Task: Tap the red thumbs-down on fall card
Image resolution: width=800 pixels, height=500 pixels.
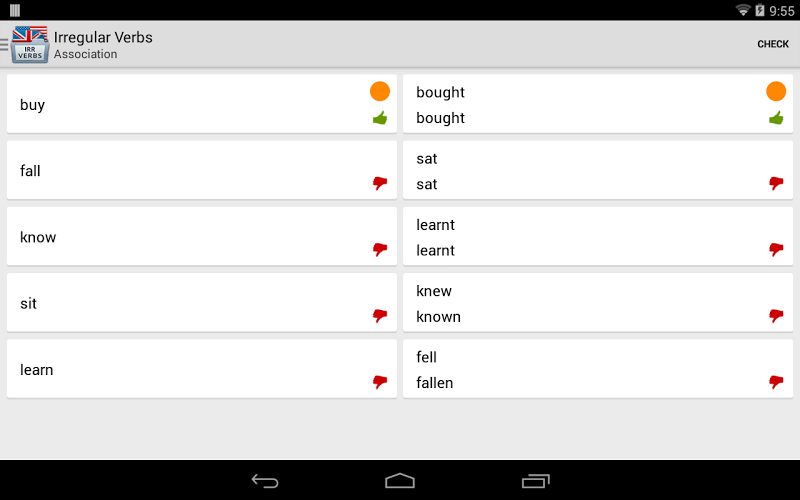Action: pyautogui.click(x=380, y=184)
